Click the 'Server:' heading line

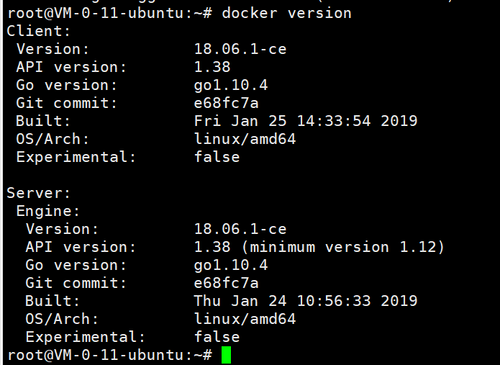[38, 193]
